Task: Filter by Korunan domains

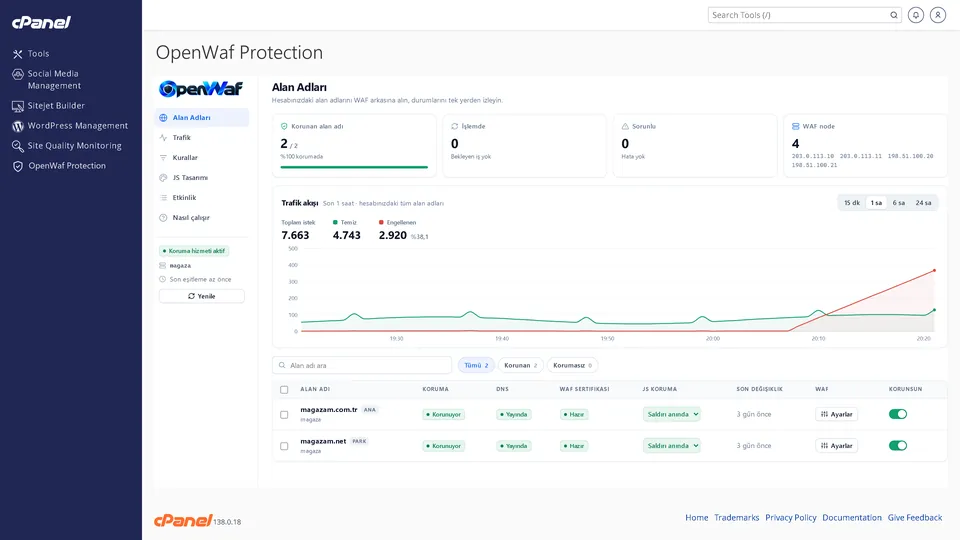Action: 520,366
